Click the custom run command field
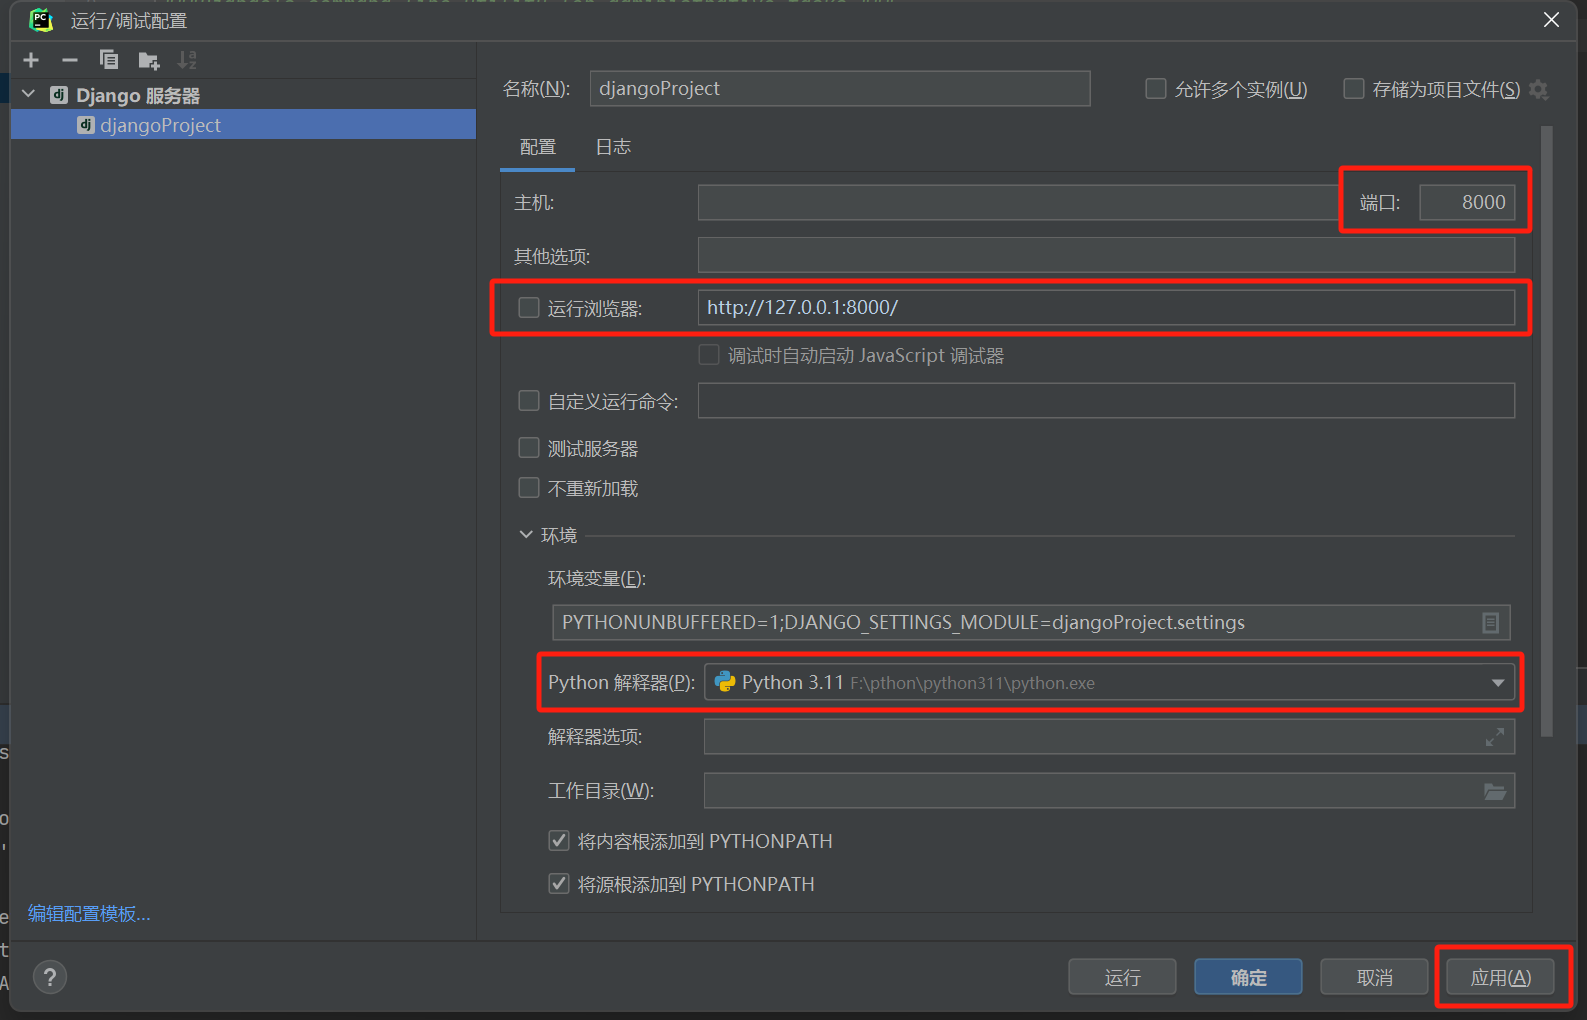This screenshot has height=1020, width=1587. click(x=1106, y=401)
